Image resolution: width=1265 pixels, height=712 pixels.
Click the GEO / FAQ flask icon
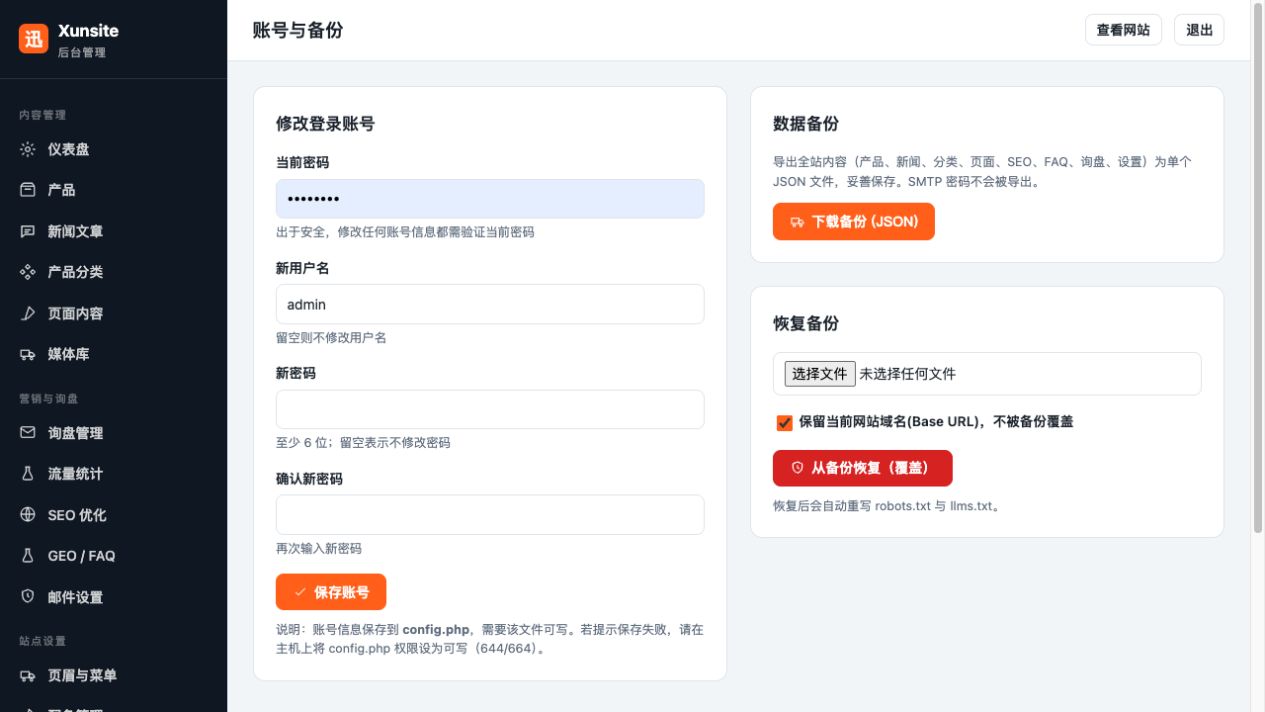[28, 556]
